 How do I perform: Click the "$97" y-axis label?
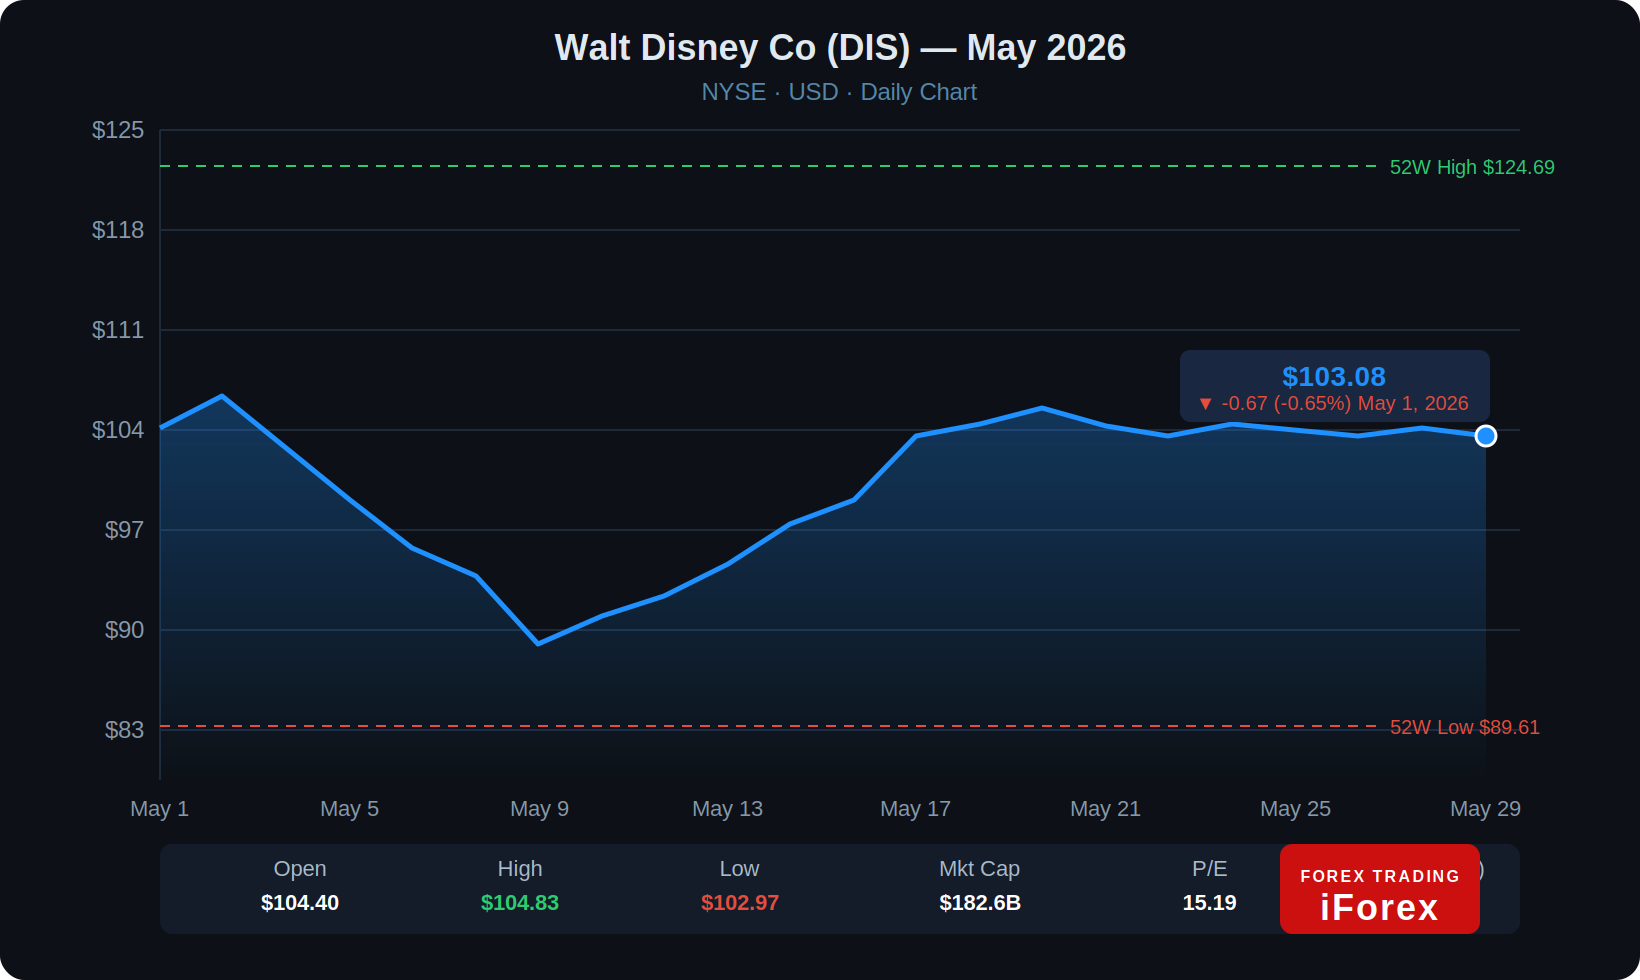124,530
